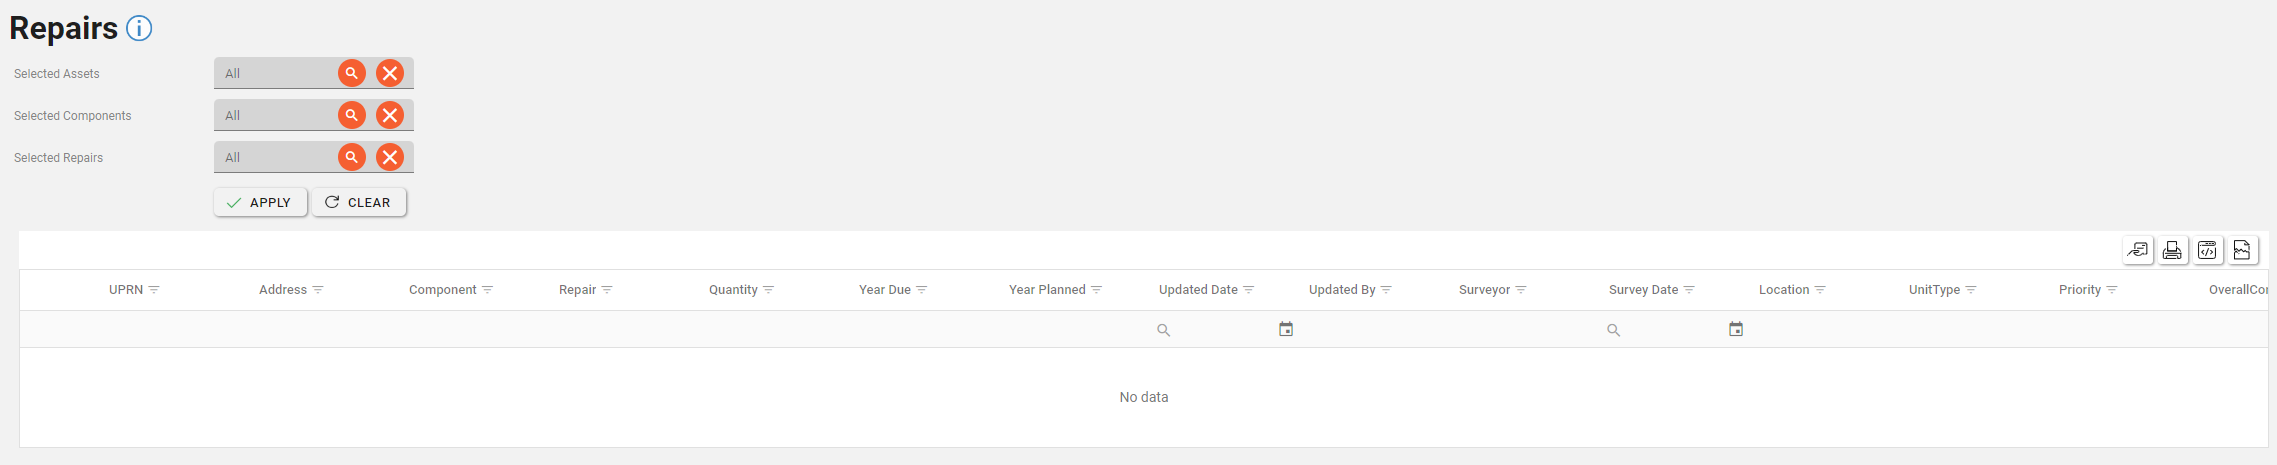This screenshot has width=2277, height=465.
Task: Click the Repairs info icon
Action: point(139,29)
